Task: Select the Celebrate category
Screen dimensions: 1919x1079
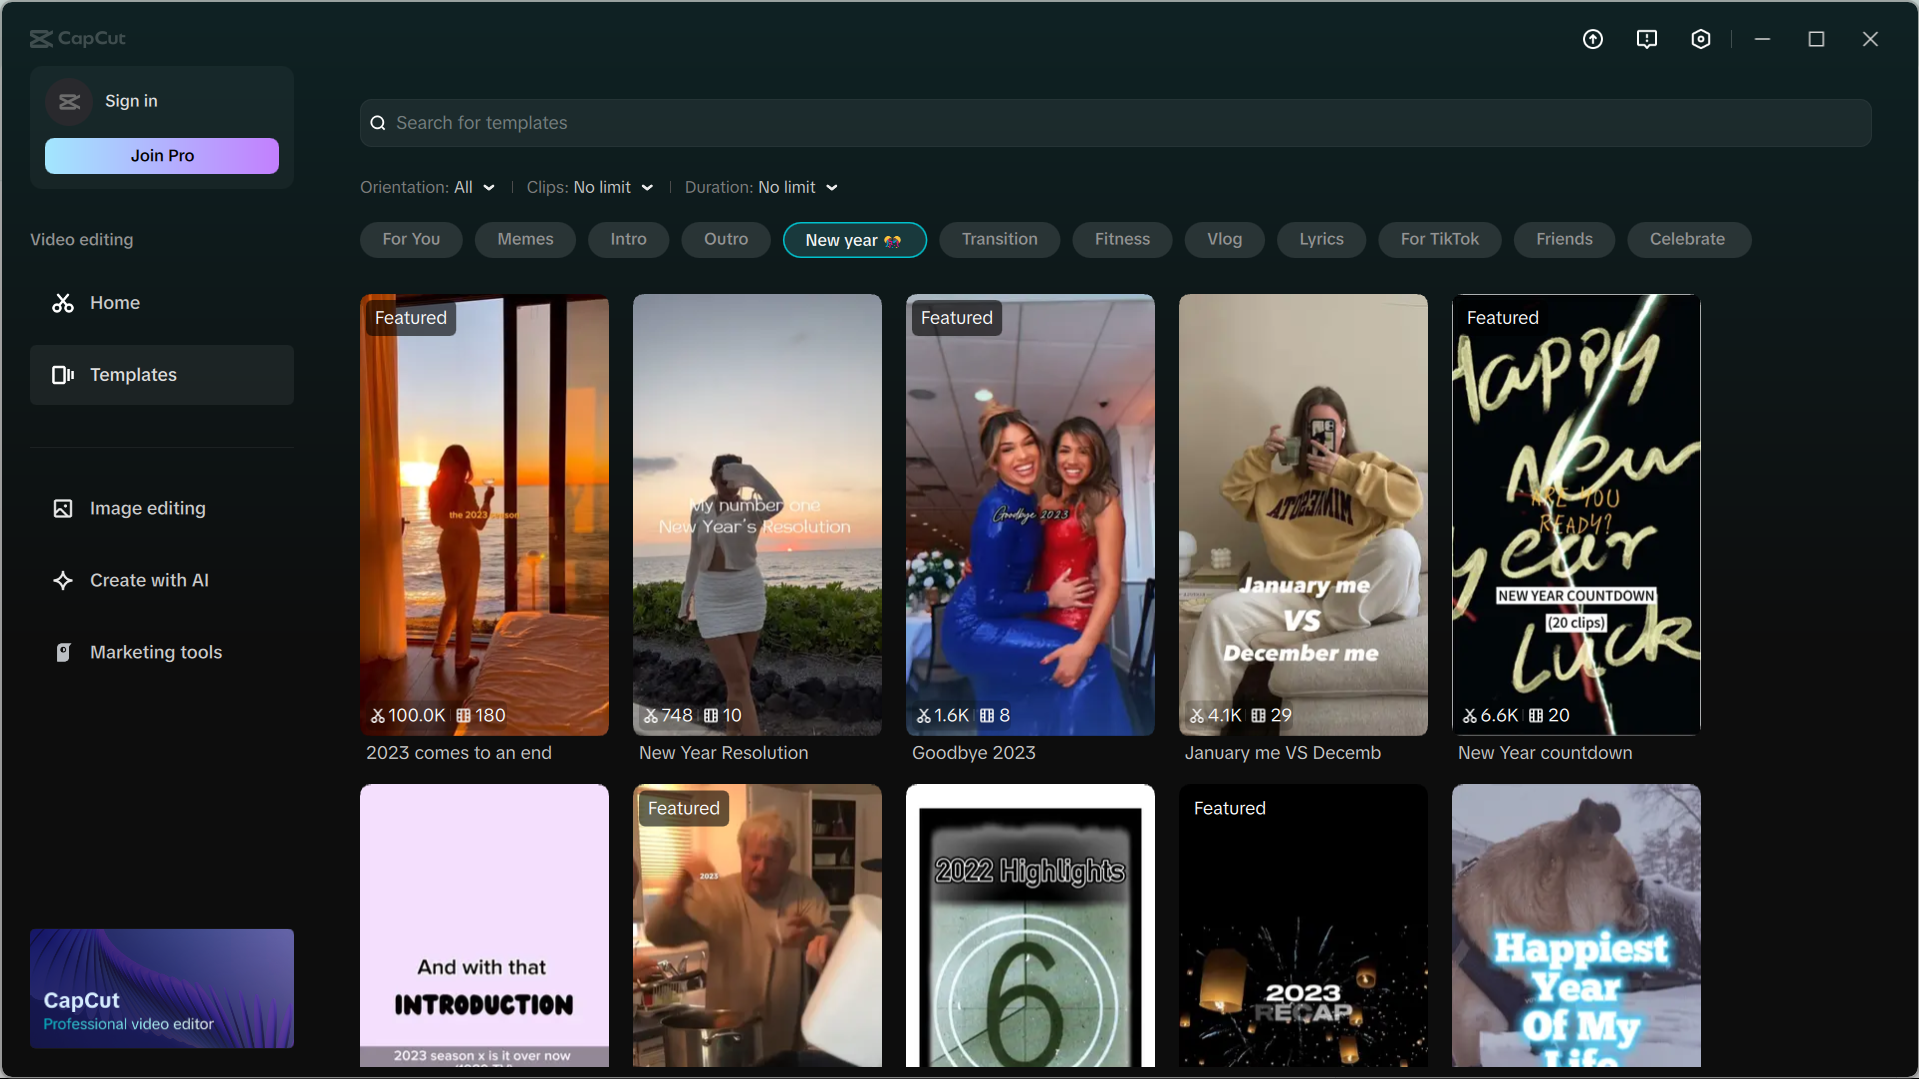Action: [x=1689, y=240]
